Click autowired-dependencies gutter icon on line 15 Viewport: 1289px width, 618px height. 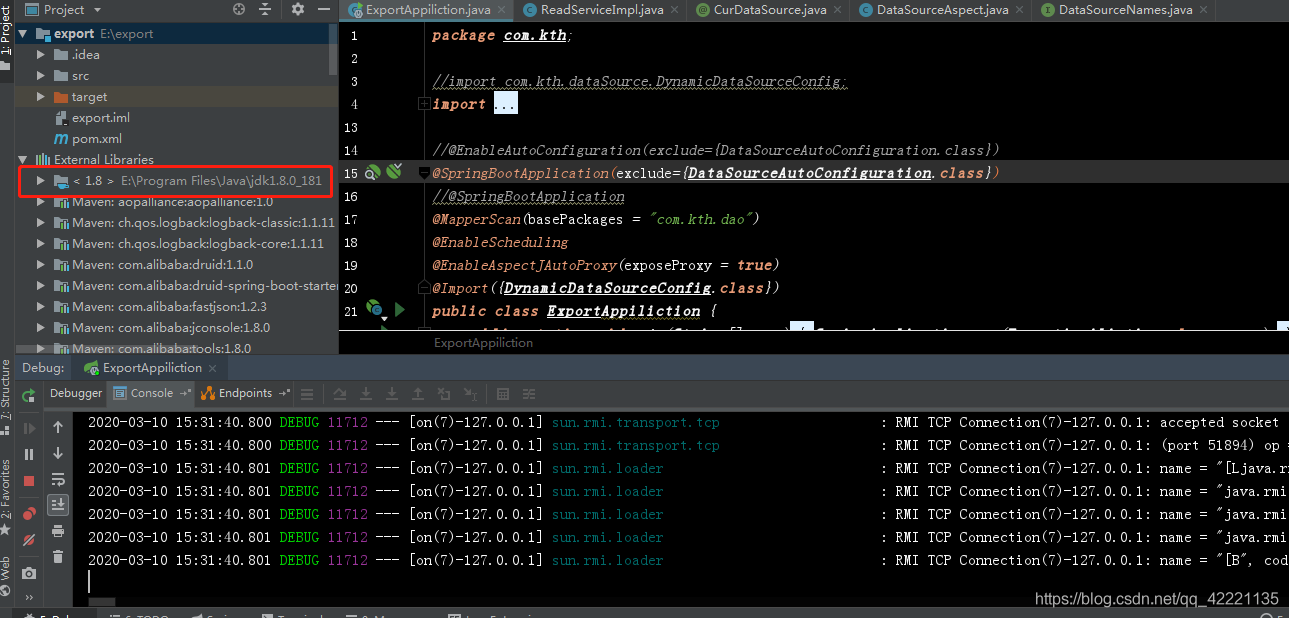(394, 172)
